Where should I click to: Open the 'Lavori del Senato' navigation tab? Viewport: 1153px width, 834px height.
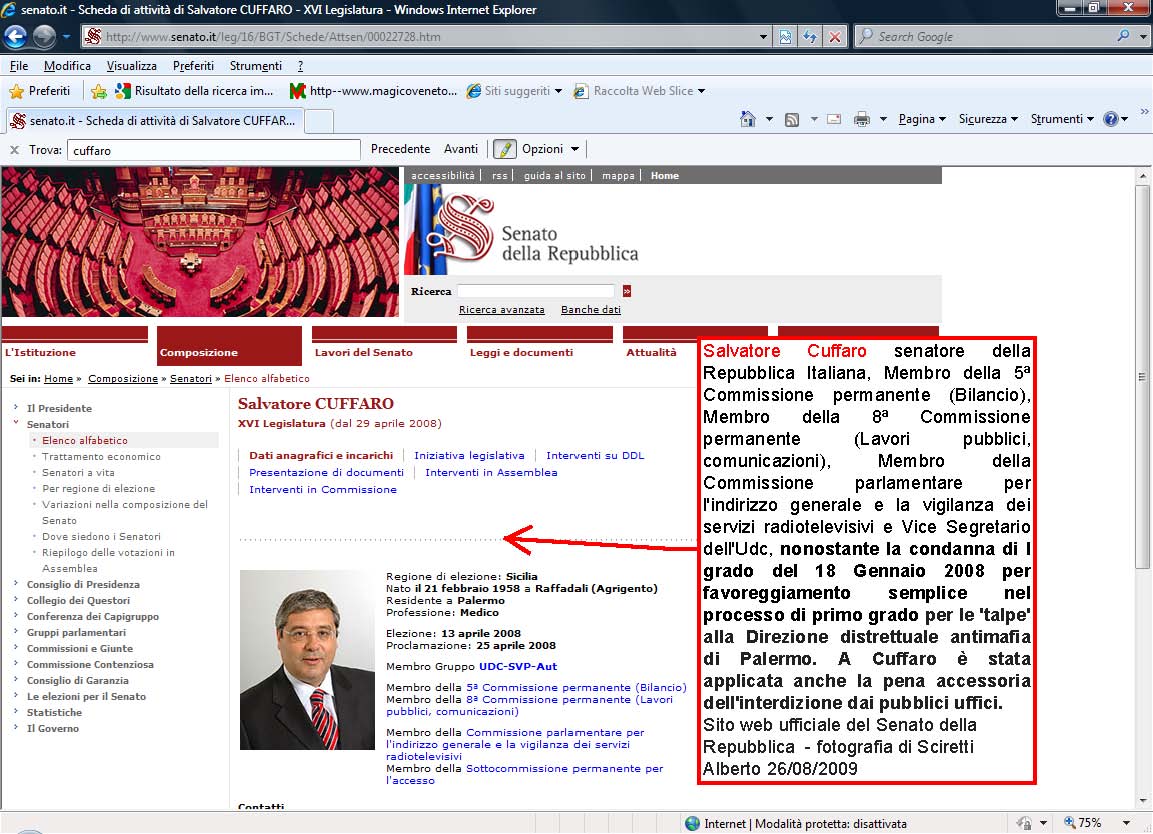385,346
